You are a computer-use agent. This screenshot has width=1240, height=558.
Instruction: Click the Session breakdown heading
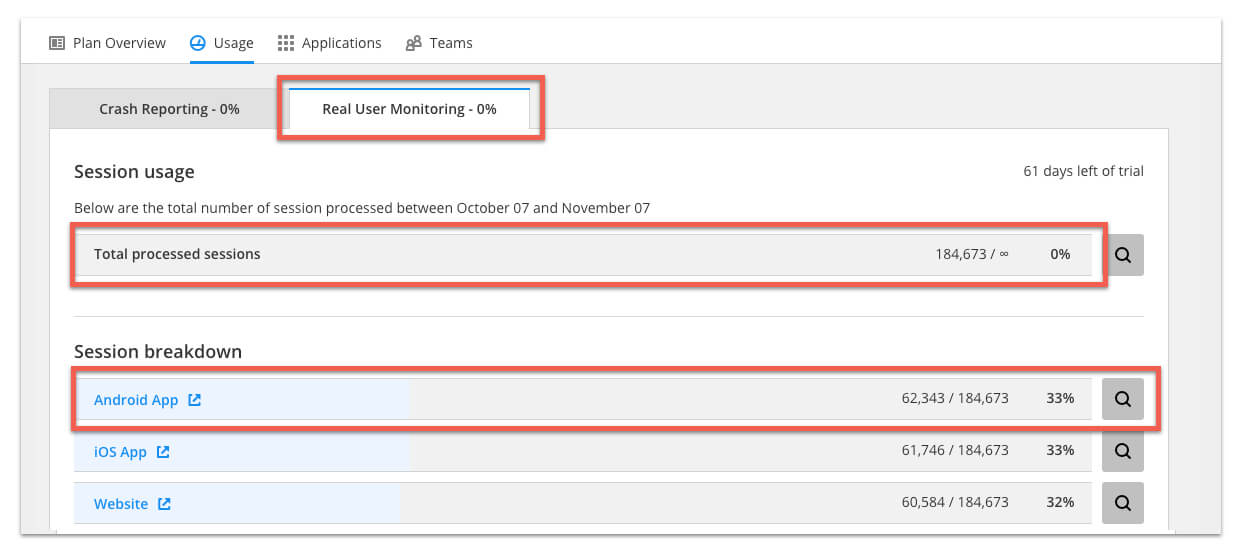[x=158, y=352]
